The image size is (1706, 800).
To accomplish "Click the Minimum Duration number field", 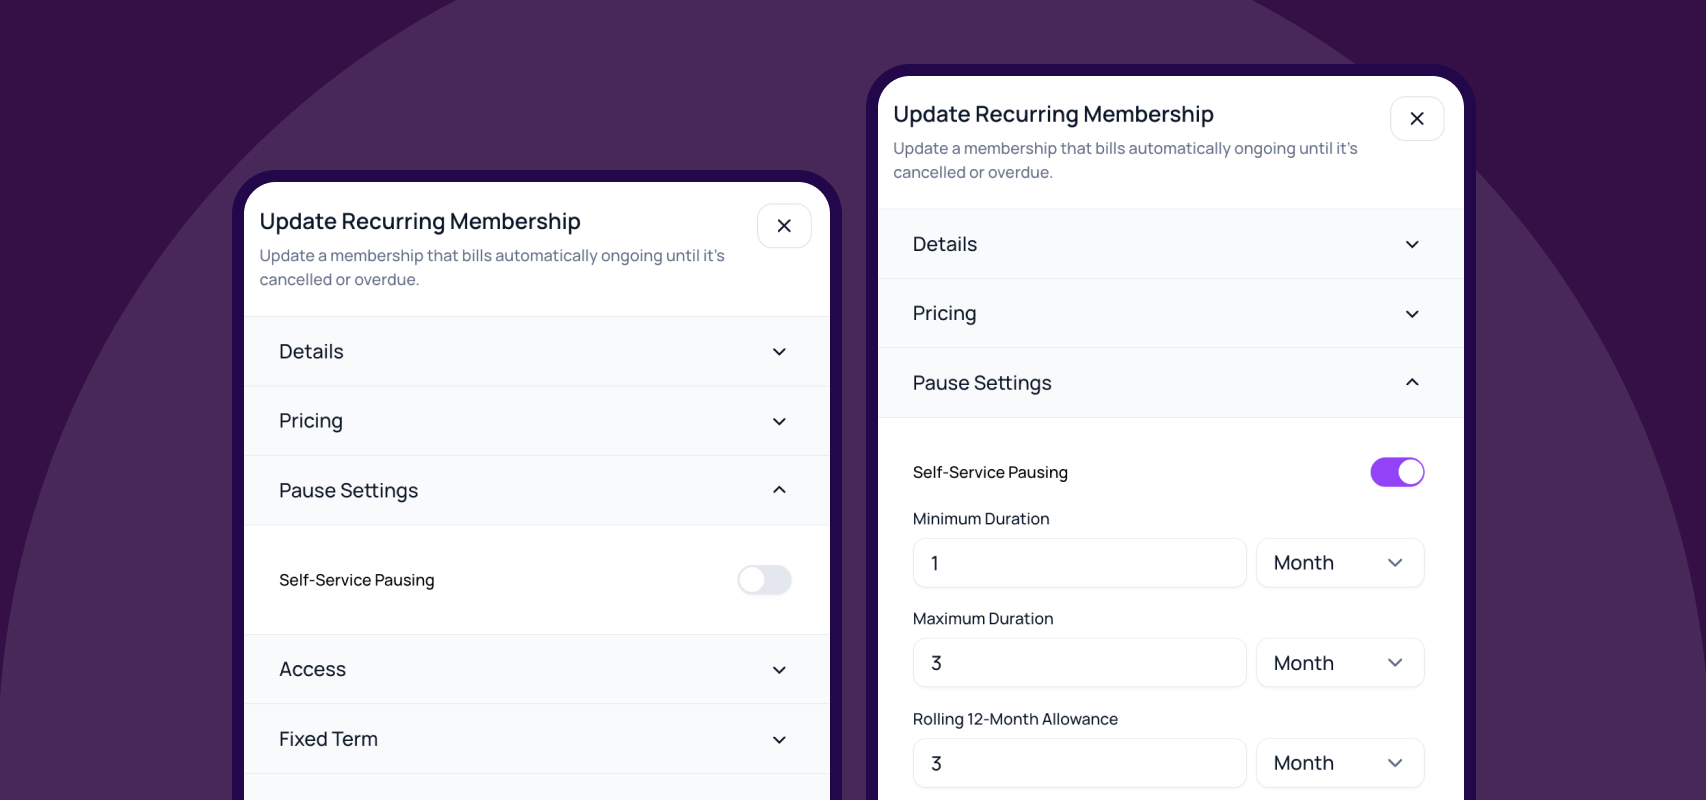I will (x=1079, y=563).
